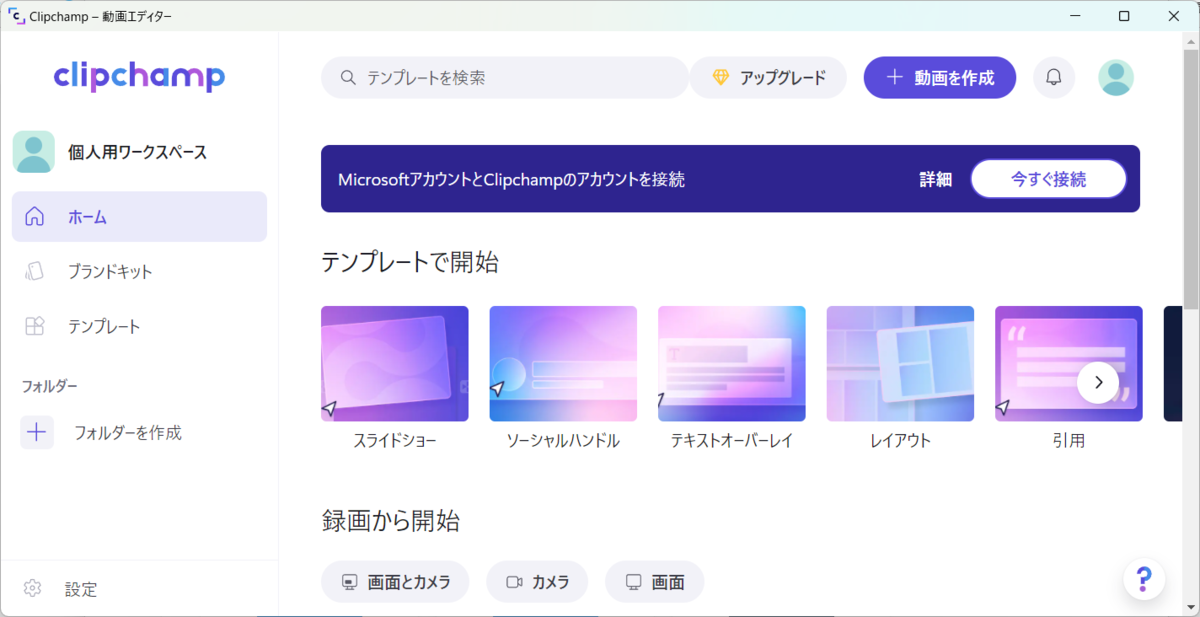Open the スライドショー template thumbnail
The height and width of the screenshot is (617, 1200).
(x=394, y=363)
